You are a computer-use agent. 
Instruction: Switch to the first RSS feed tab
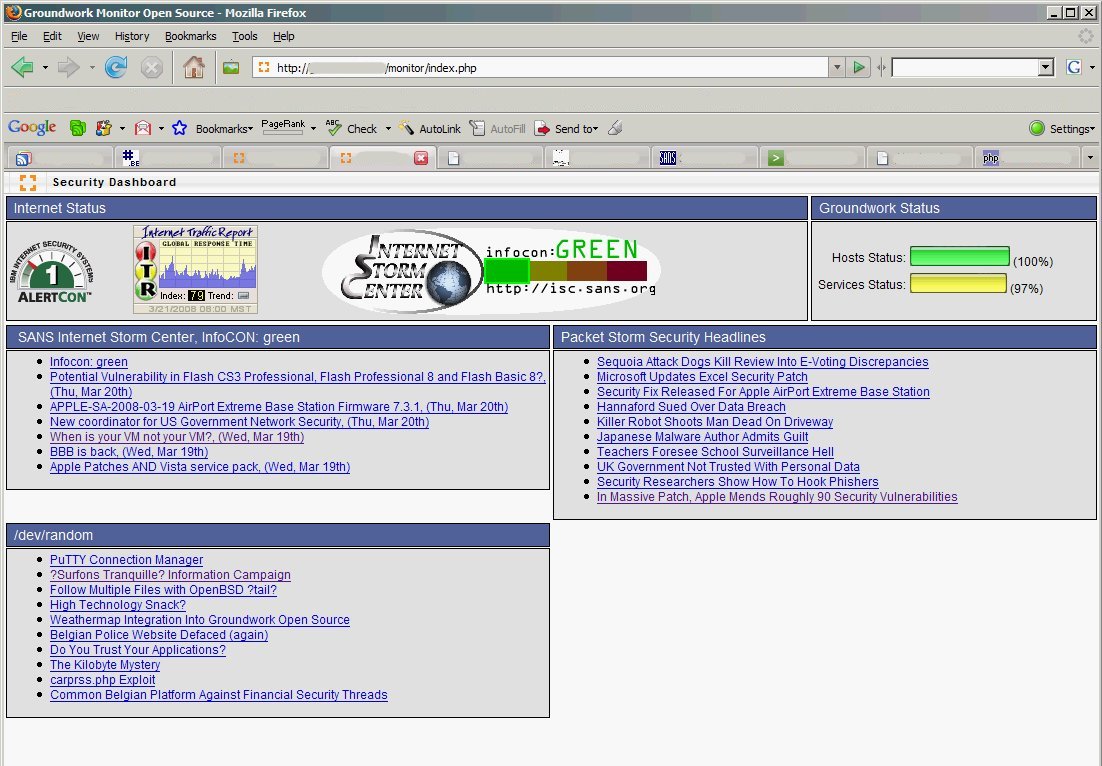point(60,158)
